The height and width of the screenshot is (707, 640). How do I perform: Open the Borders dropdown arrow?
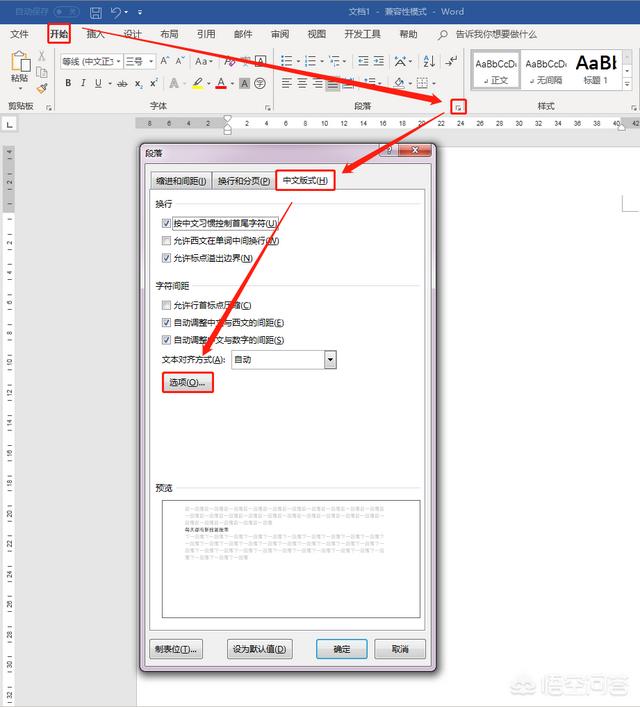click(x=434, y=84)
